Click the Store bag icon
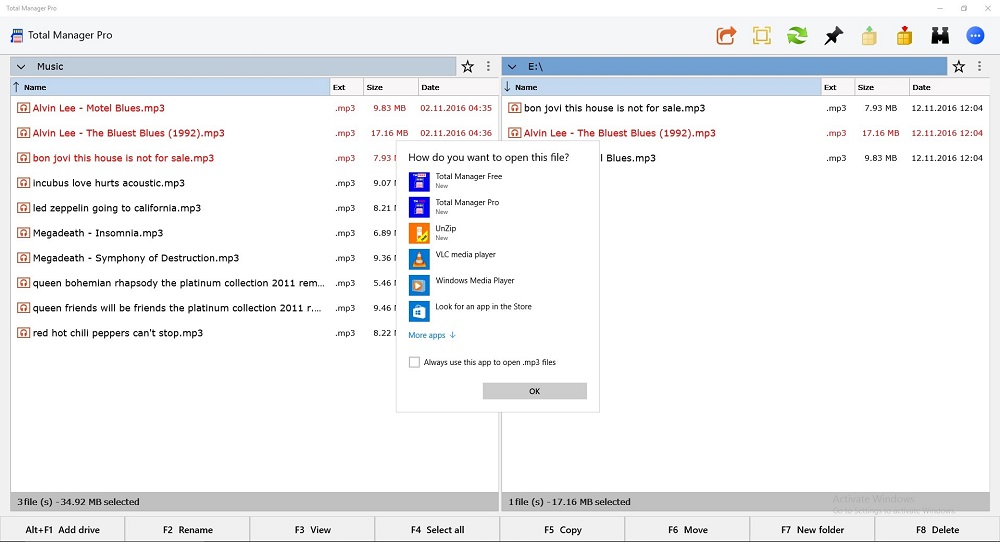The image size is (1000, 542). (419, 311)
